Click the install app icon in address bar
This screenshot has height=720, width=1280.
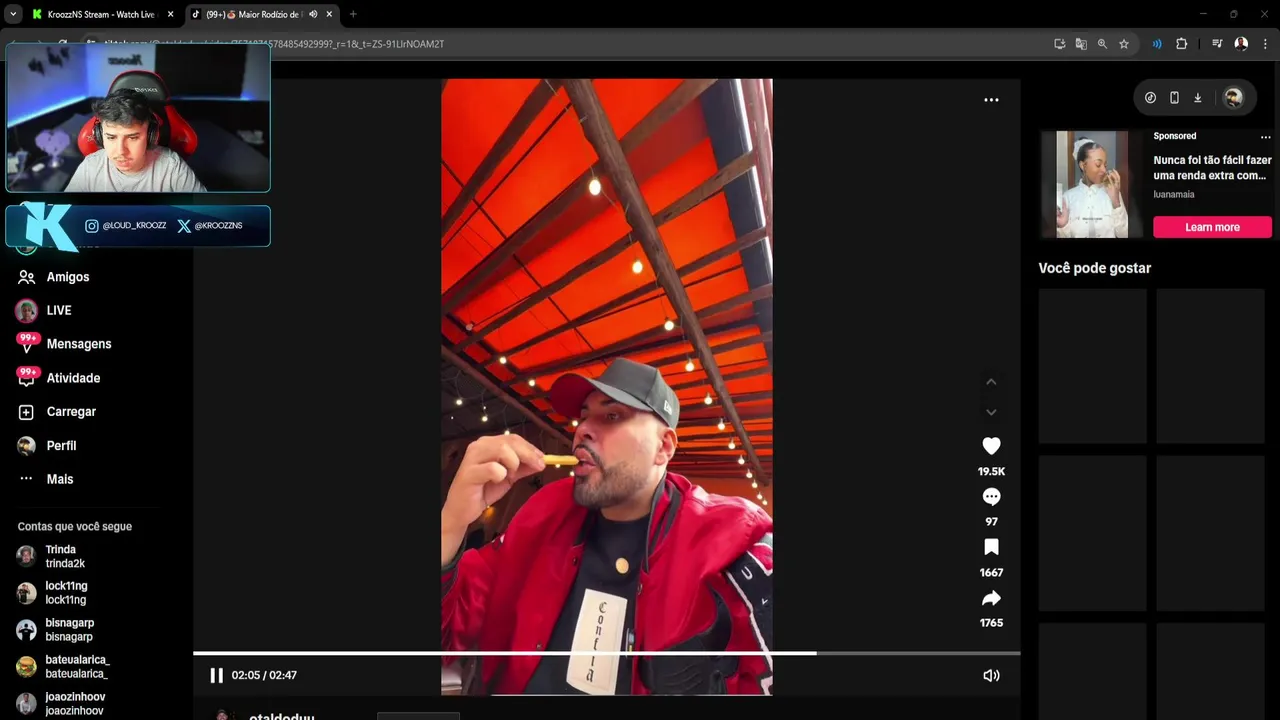[1060, 44]
